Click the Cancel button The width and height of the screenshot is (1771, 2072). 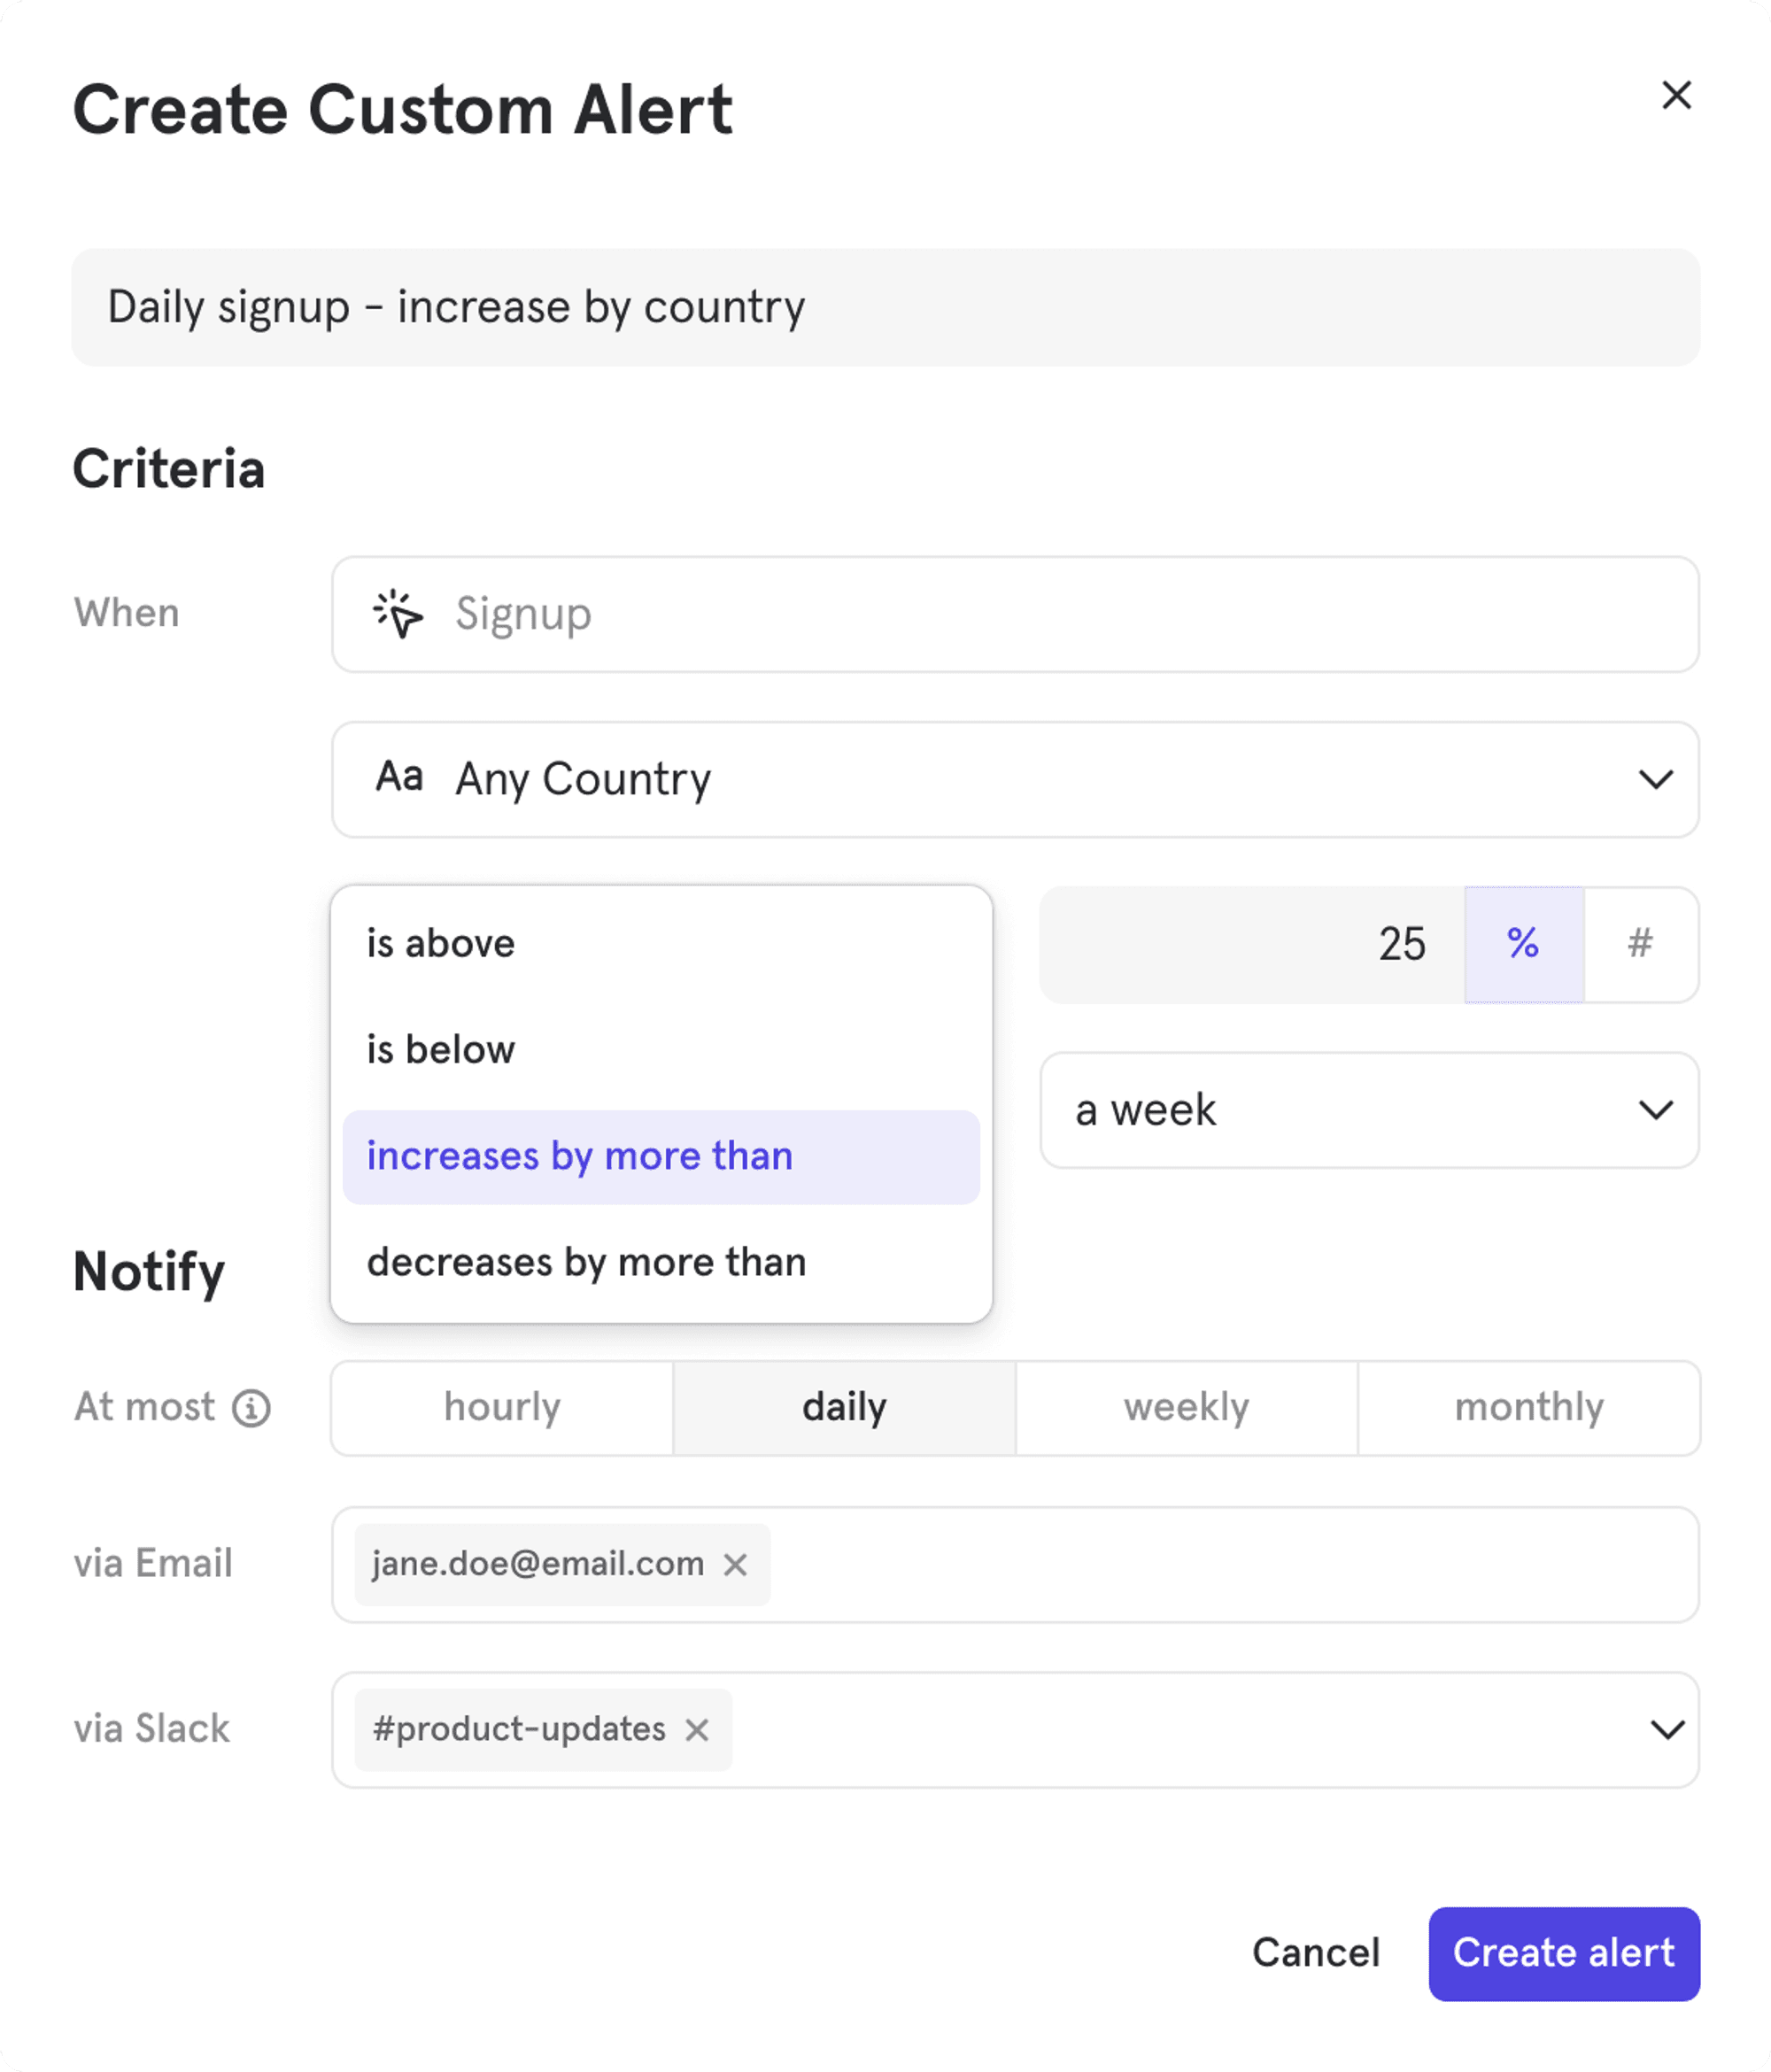pyautogui.click(x=1315, y=1953)
